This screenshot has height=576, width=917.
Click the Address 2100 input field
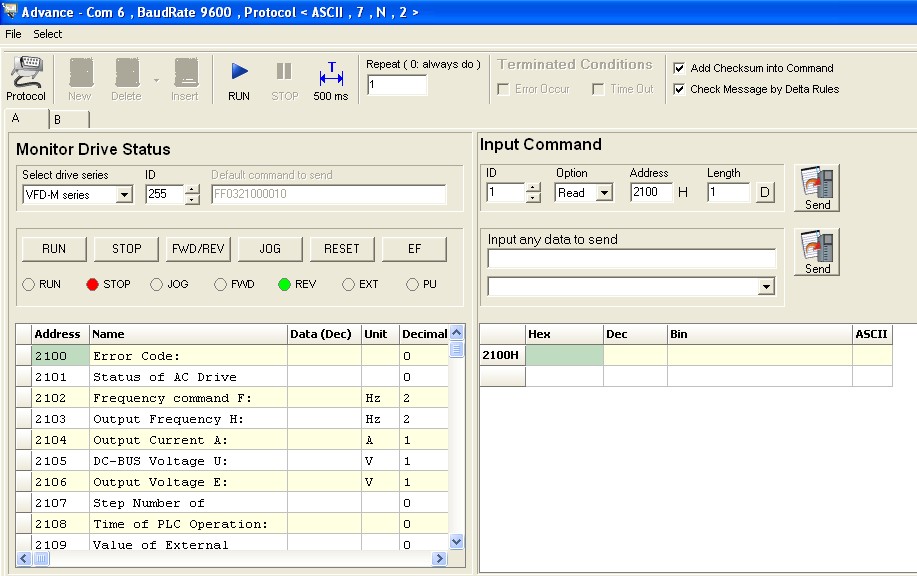(x=651, y=192)
